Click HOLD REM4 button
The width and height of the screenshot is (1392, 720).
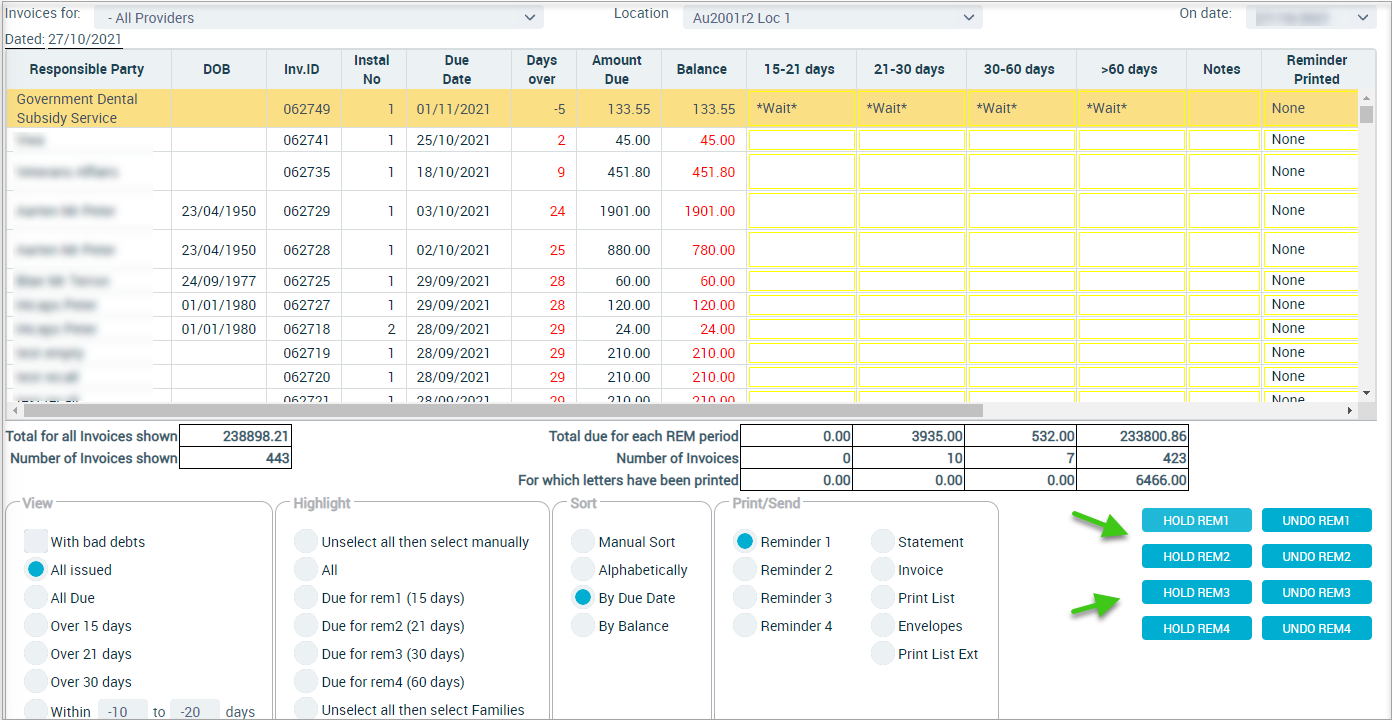click(x=1196, y=628)
